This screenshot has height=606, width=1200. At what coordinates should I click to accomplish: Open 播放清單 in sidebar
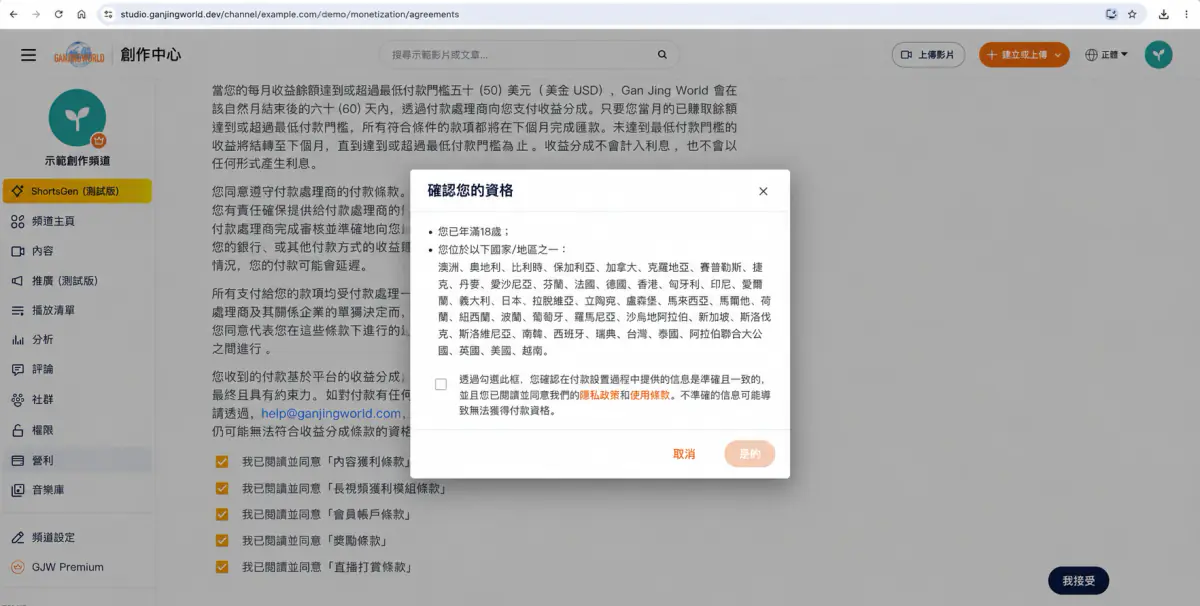(77, 310)
